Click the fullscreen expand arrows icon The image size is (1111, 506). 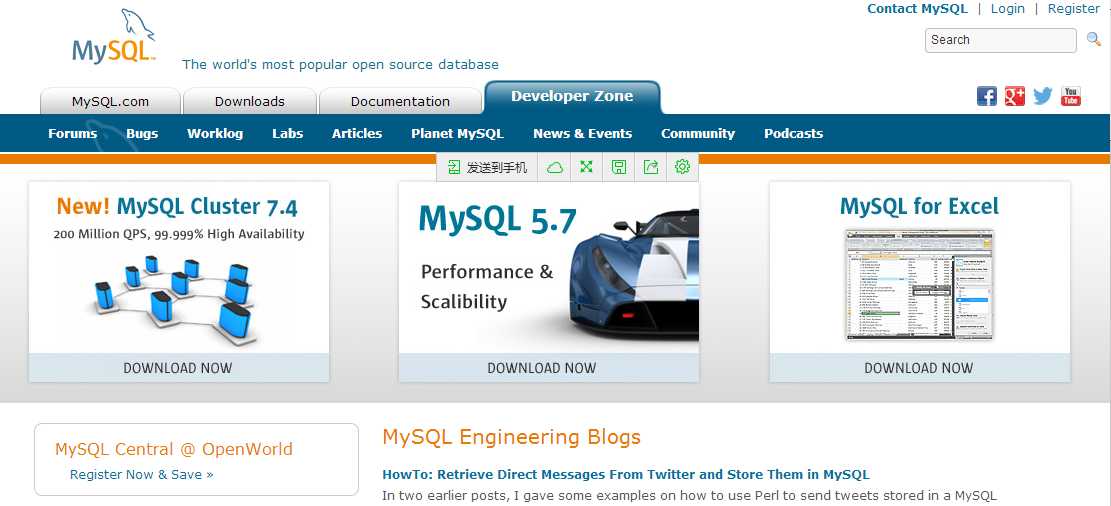(x=586, y=167)
